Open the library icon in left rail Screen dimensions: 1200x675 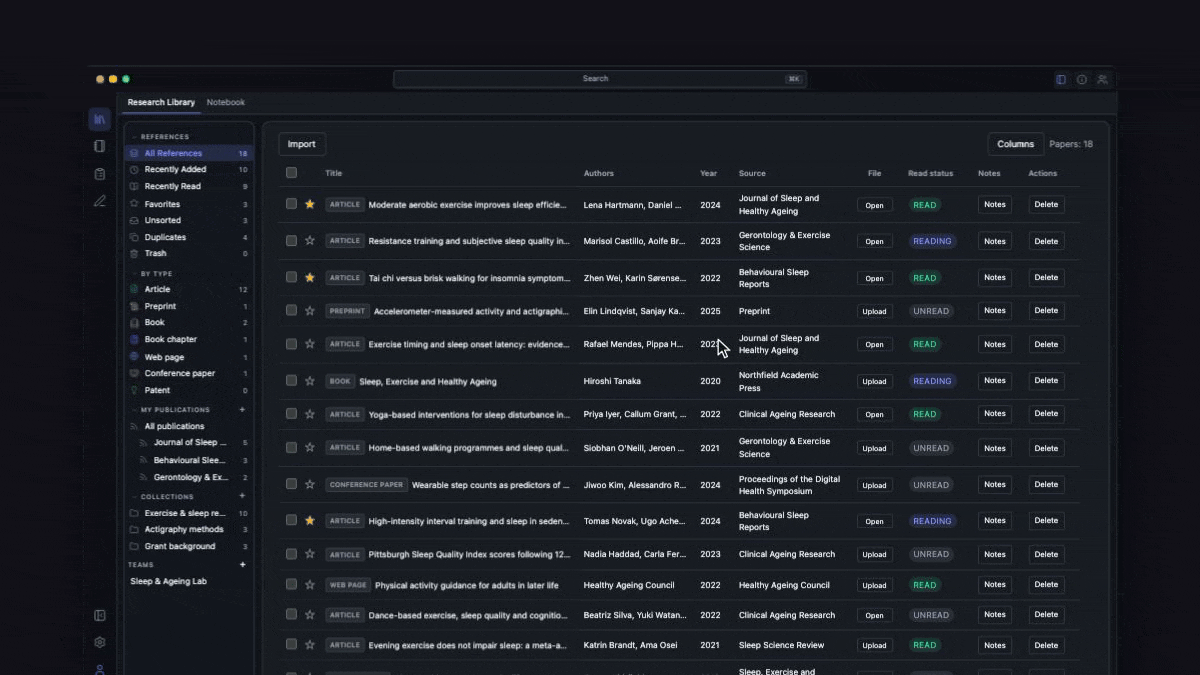tap(99, 120)
